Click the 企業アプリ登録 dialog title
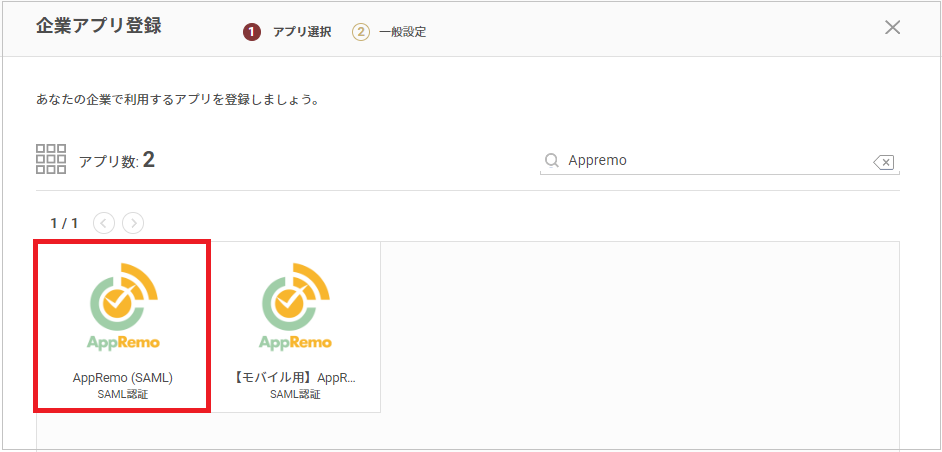The width and height of the screenshot is (942, 452). 99,26
